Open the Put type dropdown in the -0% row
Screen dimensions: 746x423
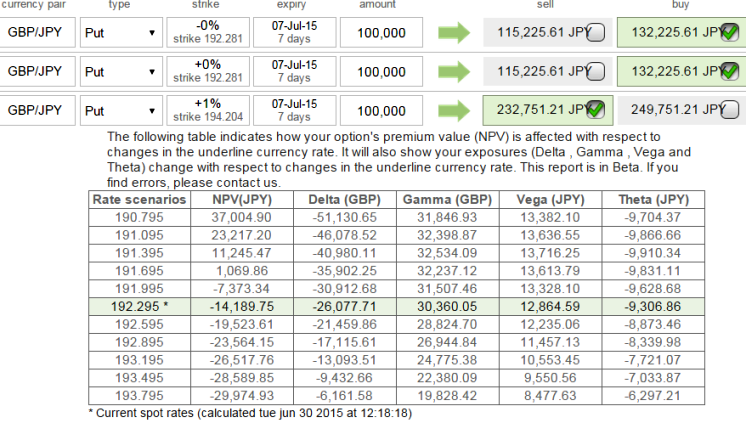click(x=120, y=33)
